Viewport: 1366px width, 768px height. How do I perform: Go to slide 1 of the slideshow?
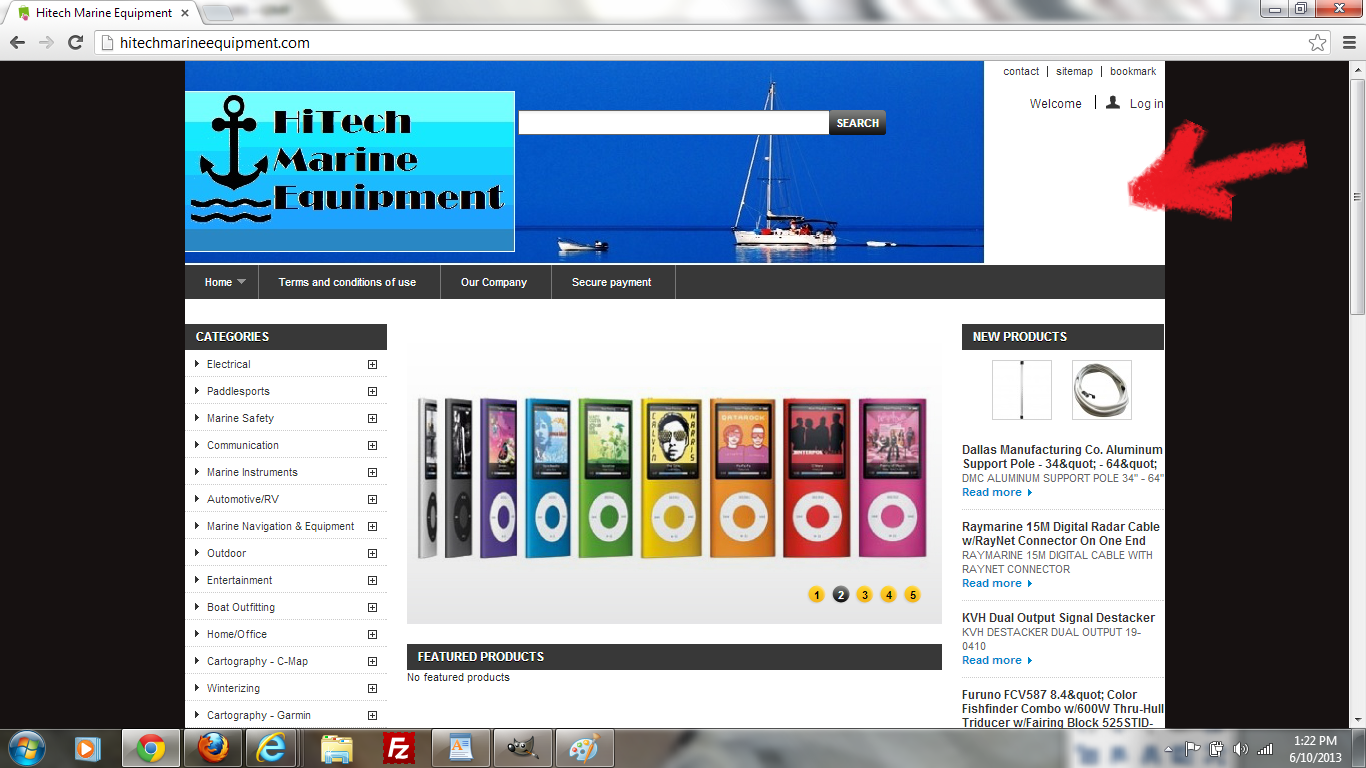point(816,595)
